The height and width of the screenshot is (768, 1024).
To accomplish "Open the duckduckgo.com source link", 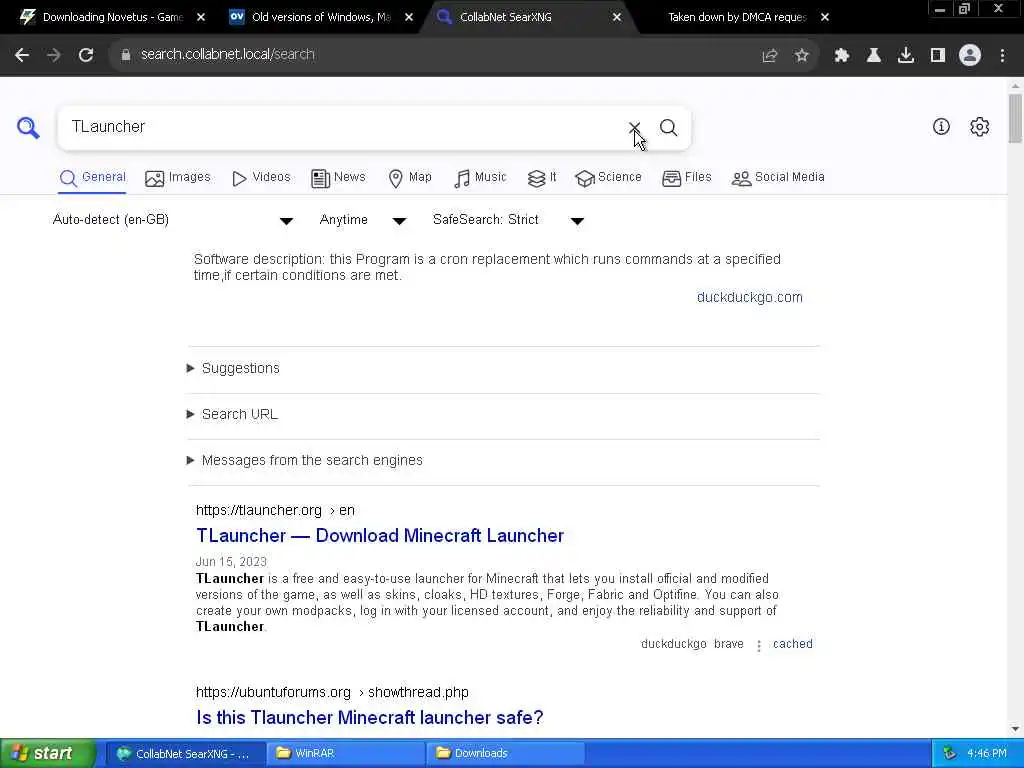I will [749, 297].
